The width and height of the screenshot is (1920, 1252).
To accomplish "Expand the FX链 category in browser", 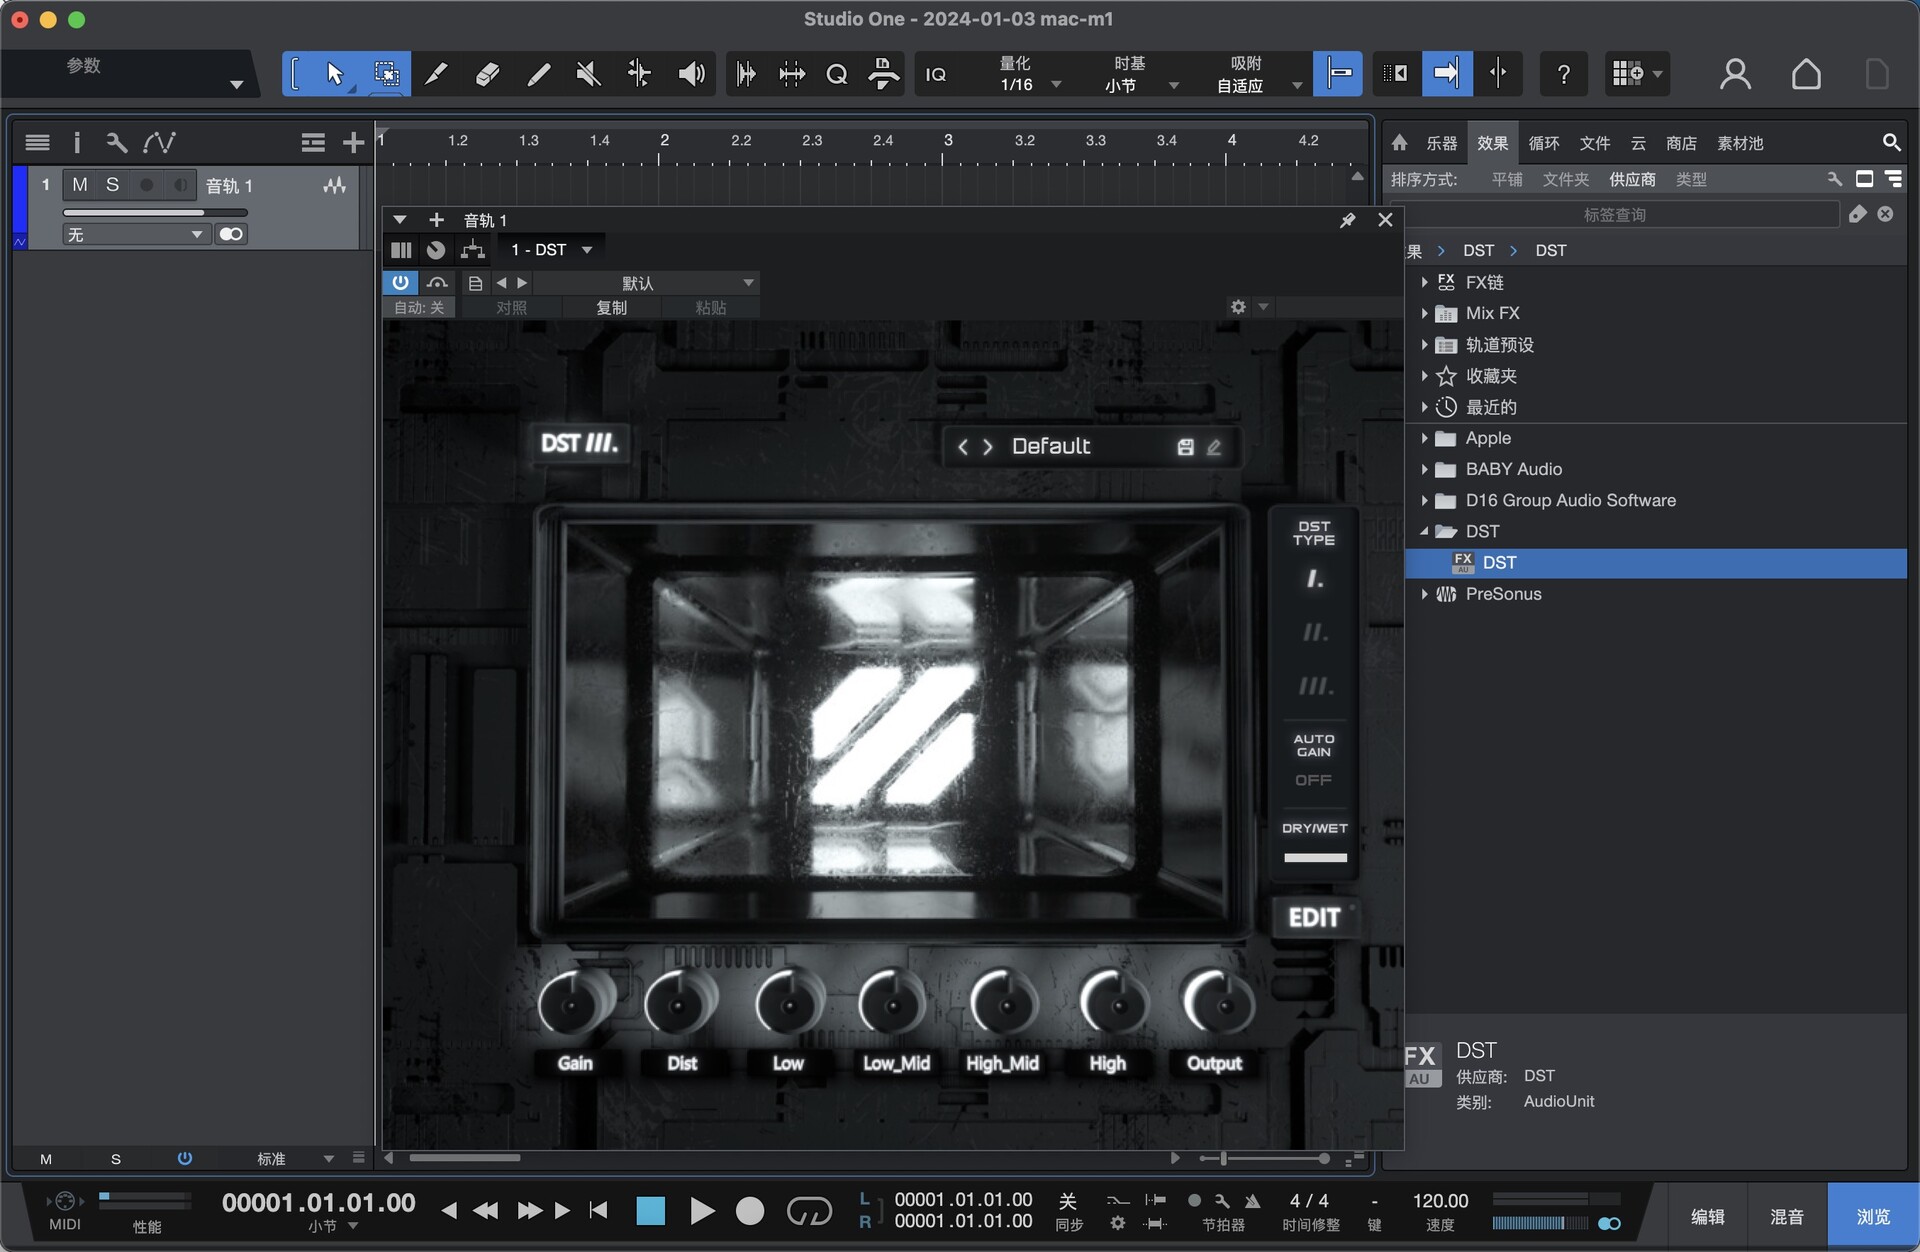I will tap(1423, 281).
